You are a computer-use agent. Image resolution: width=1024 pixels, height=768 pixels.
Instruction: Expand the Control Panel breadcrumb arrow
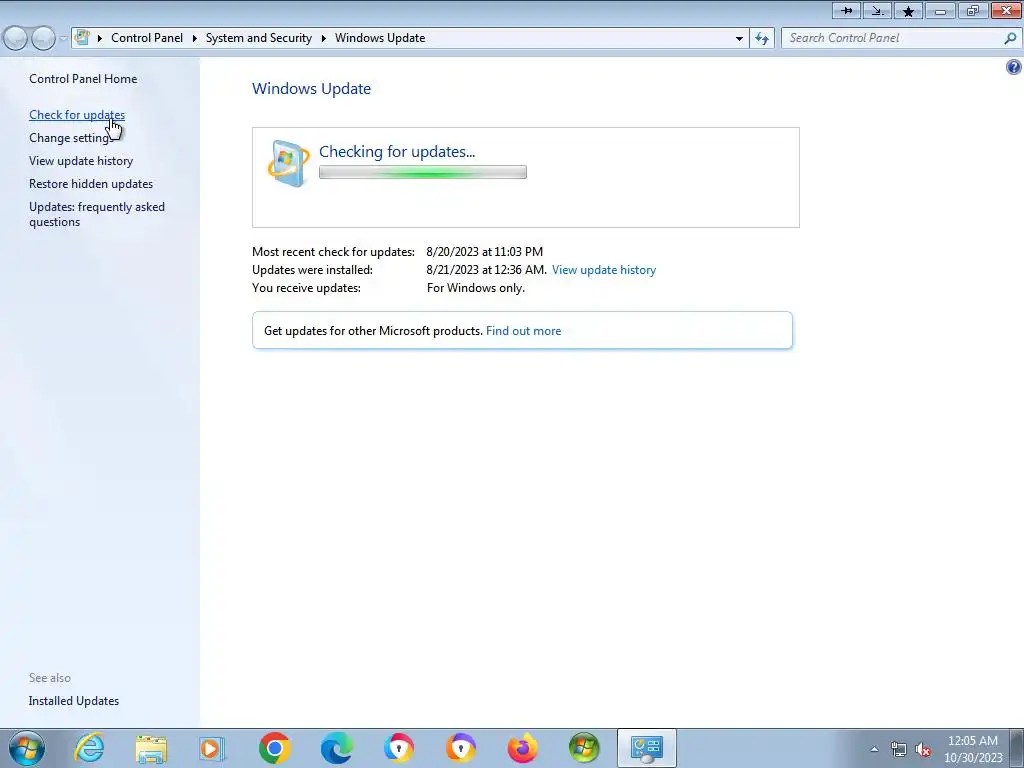point(195,38)
